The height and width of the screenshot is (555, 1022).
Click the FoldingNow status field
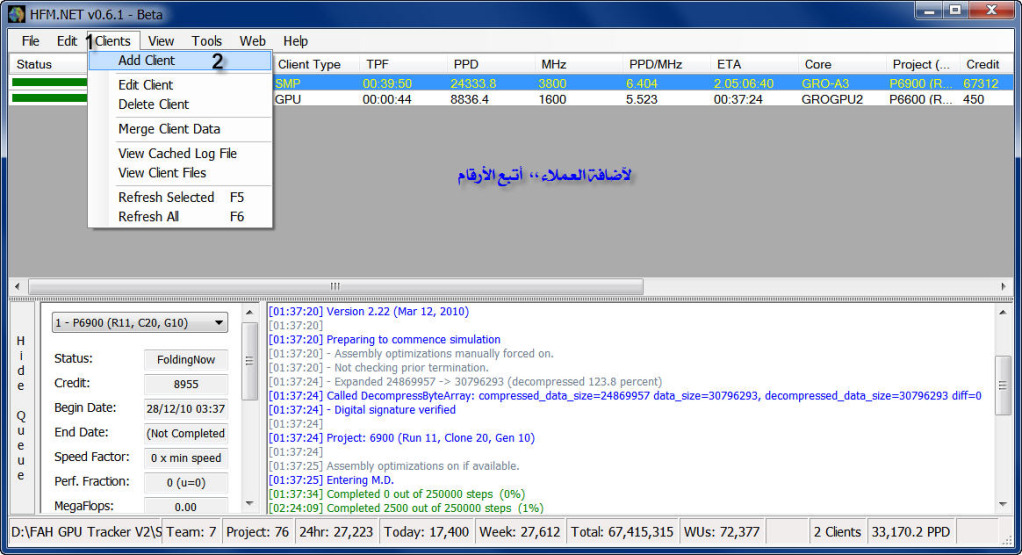pyautogui.click(x=186, y=360)
